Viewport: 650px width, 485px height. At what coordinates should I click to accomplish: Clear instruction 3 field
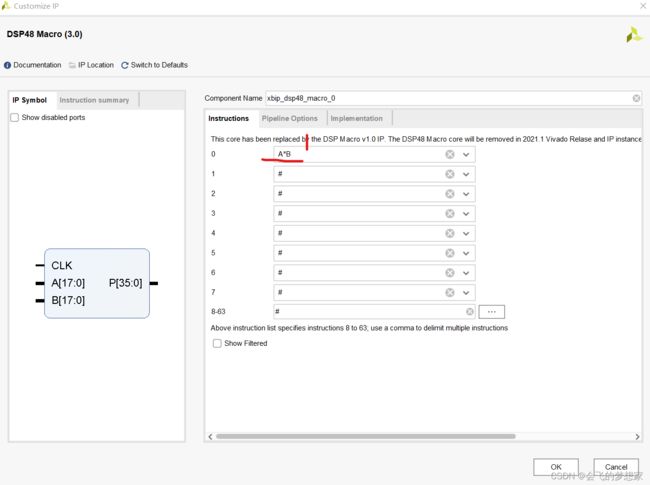(x=450, y=213)
